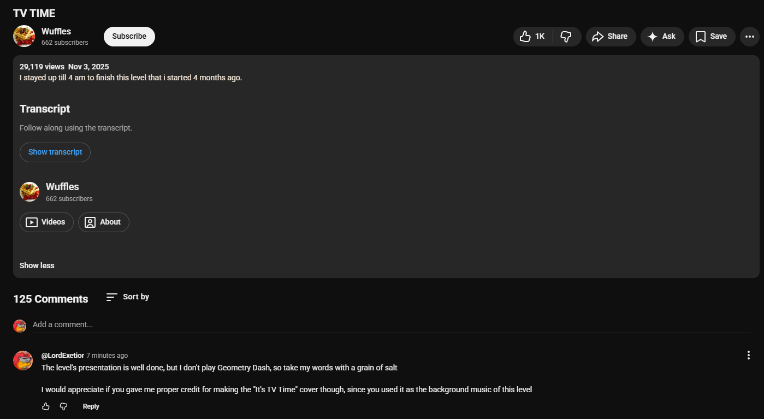Open the comment options three-dot menu

click(748, 355)
